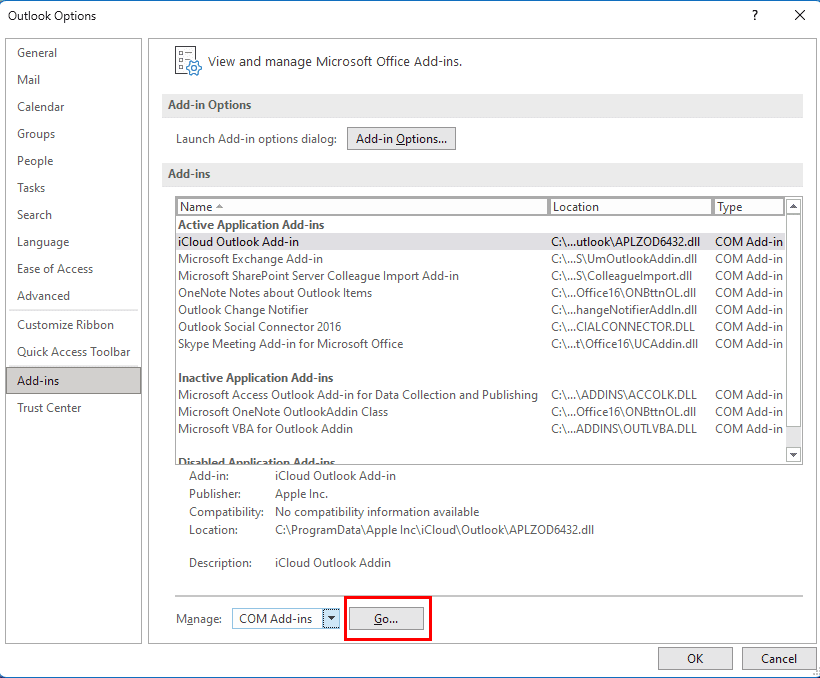Image resolution: width=820 pixels, height=678 pixels.
Task: Select iCloud Outlook Add-in row
Action: click(x=480, y=242)
